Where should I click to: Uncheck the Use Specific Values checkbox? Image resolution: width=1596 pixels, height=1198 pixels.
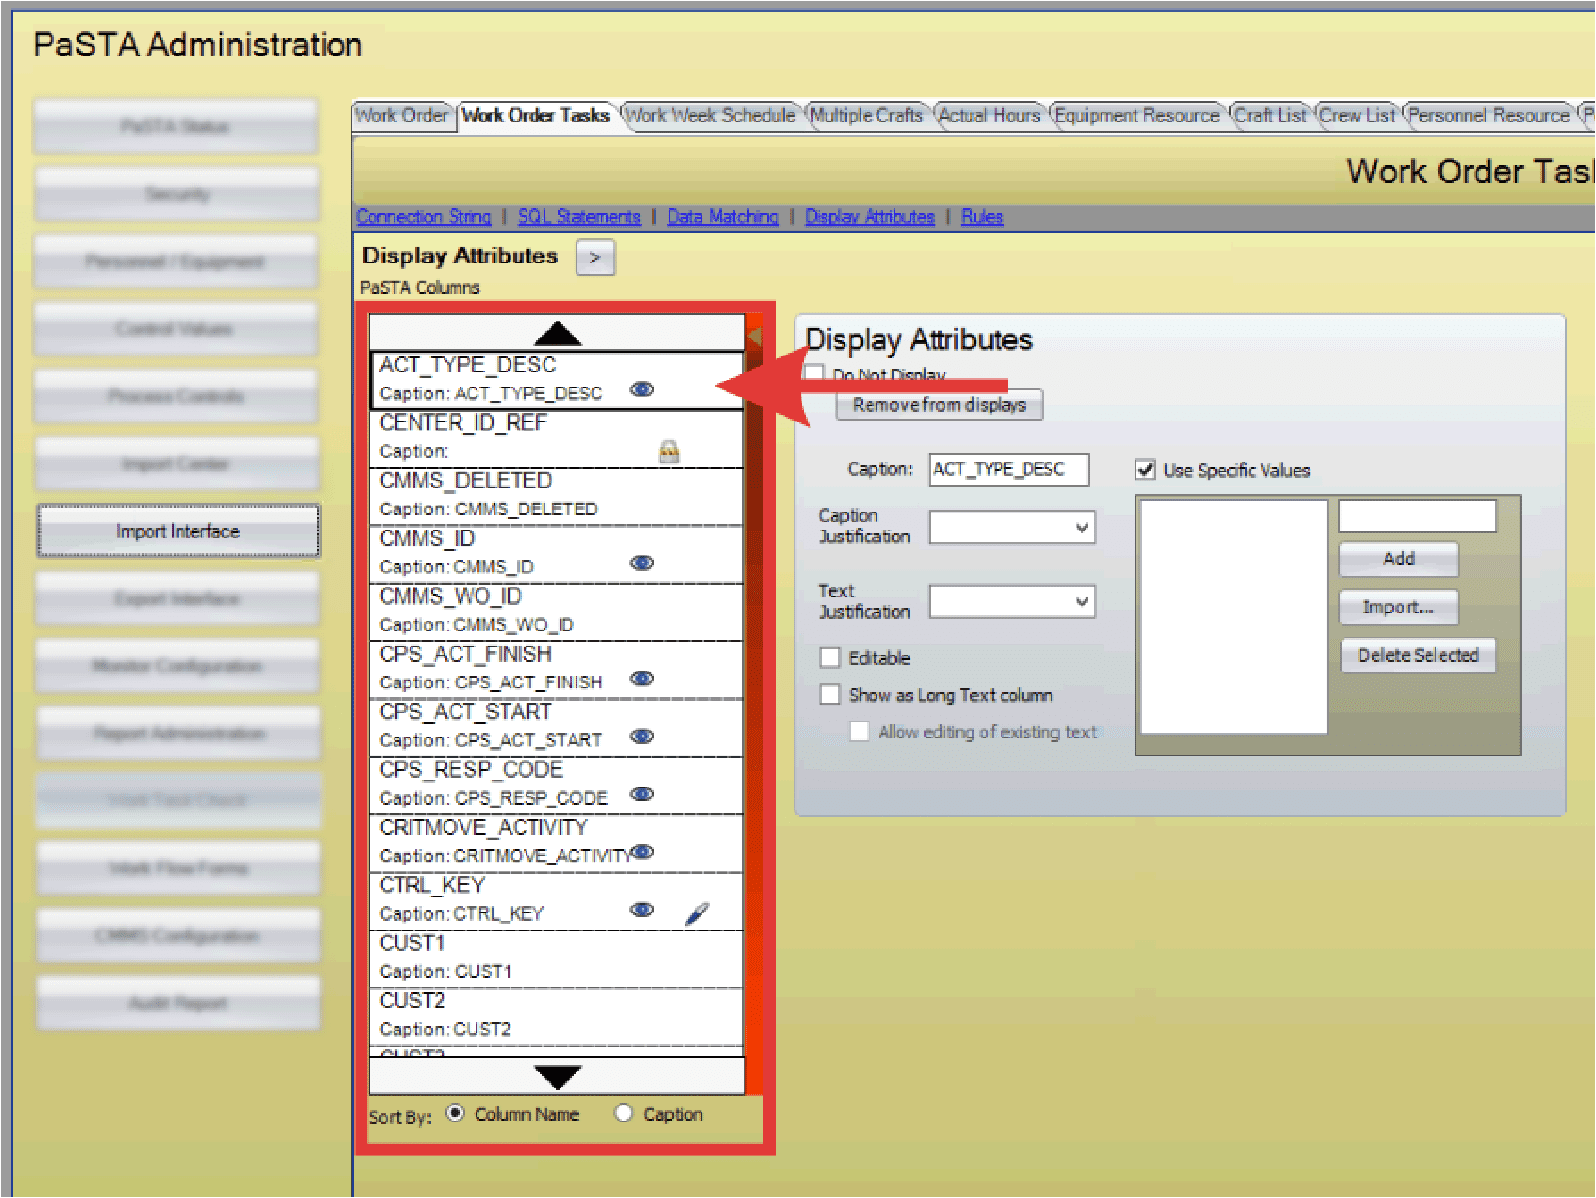pos(1146,470)
